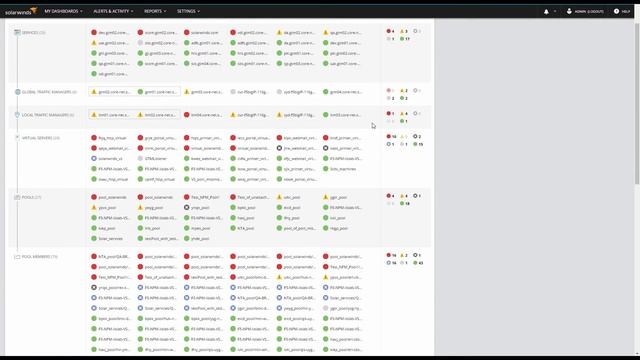Select ltm01.core-net local traffic manager

[114, 115]
